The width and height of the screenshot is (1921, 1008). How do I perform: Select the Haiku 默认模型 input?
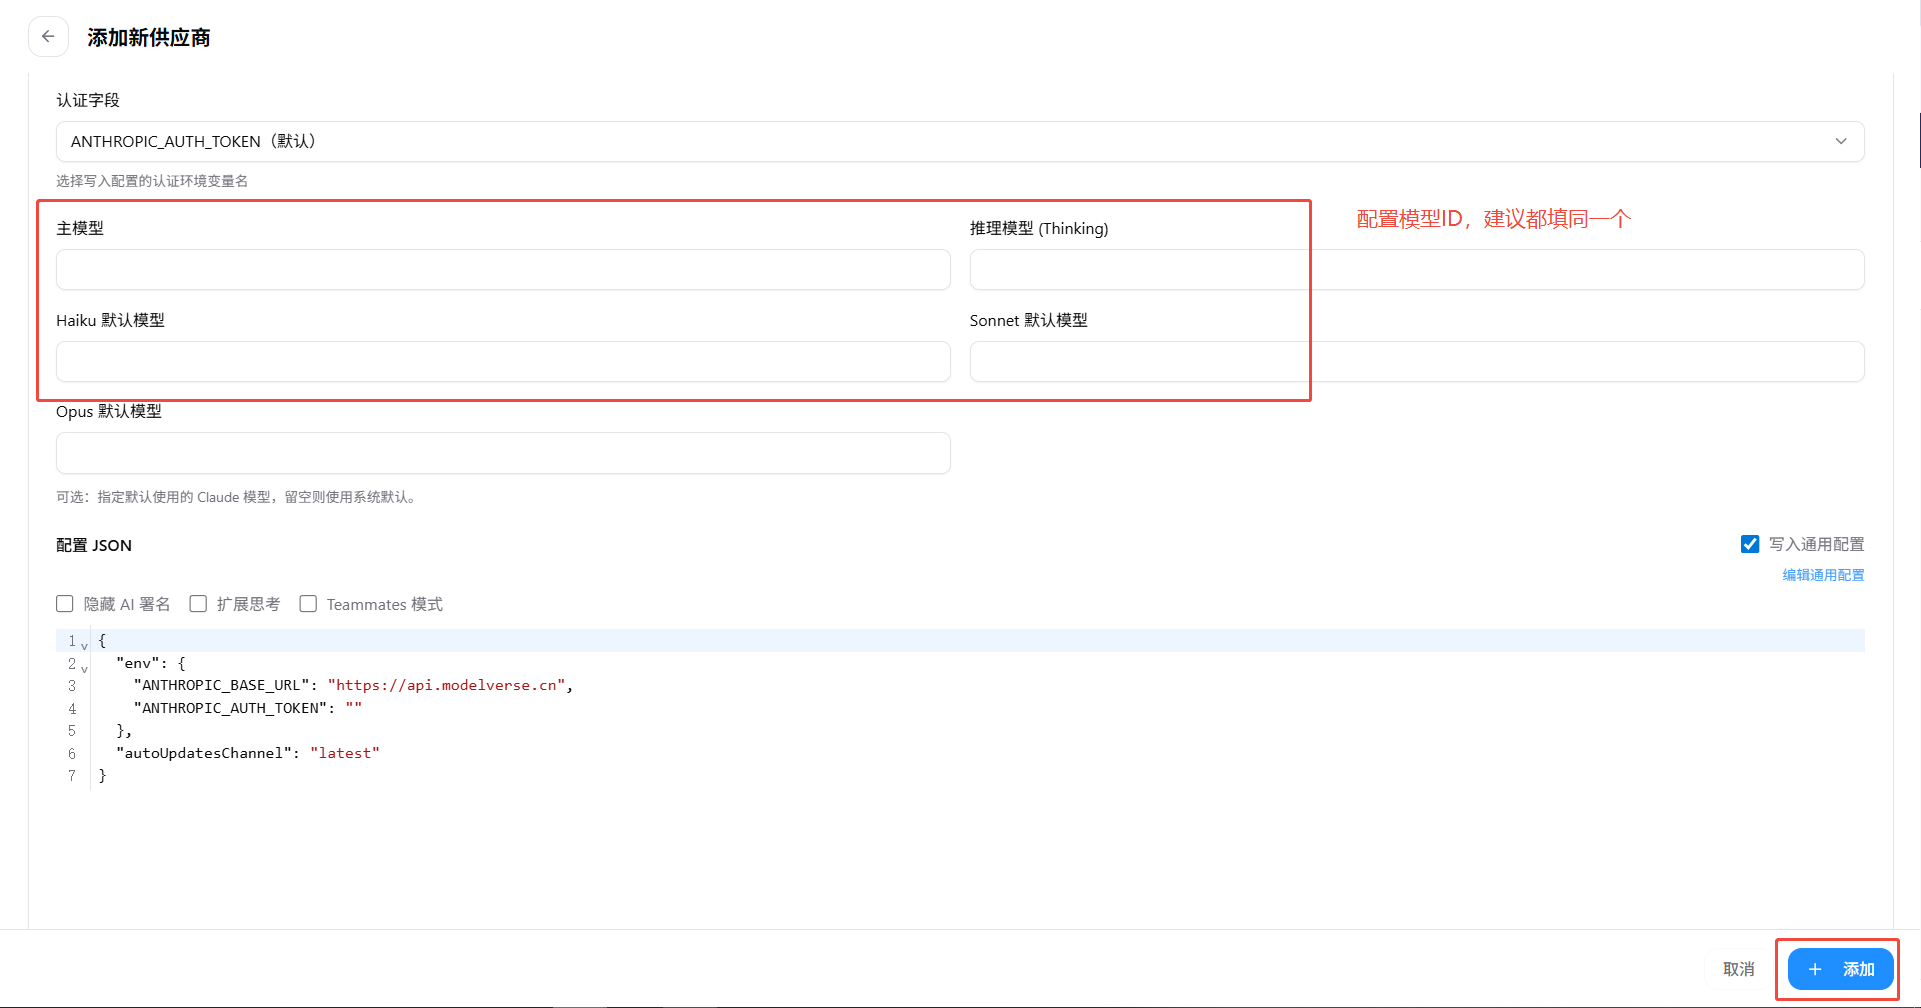click(503, 362)
